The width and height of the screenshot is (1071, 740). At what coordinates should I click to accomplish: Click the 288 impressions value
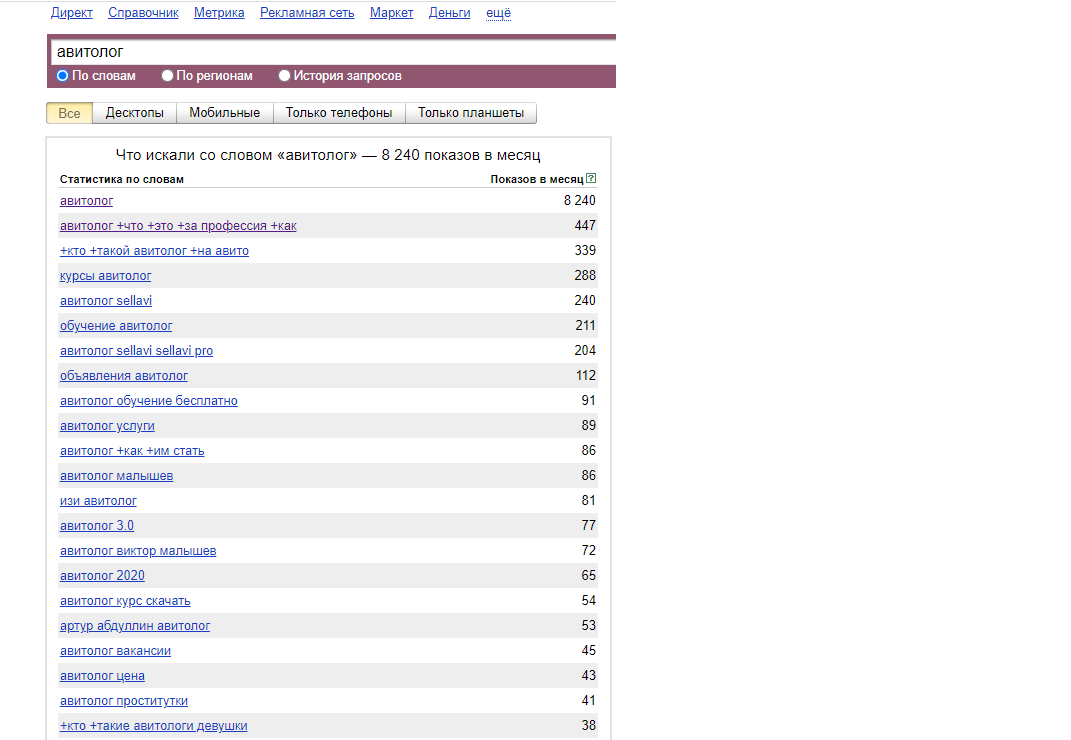585,275
